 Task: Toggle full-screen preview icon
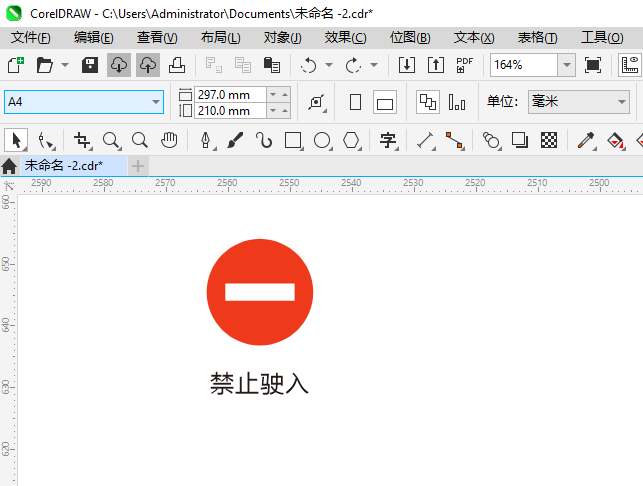(x=593, y=65)
